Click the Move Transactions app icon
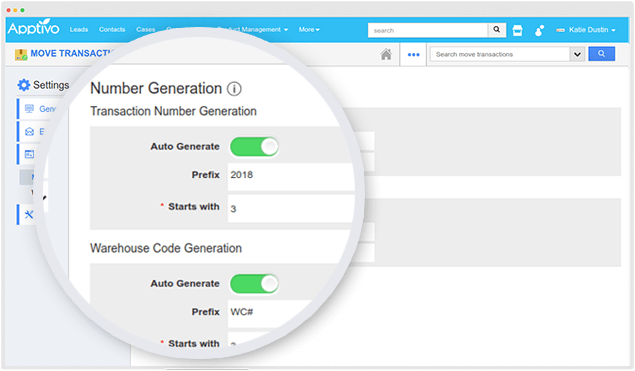This screenshot has height=371, width=635. pyautogui.click(x=21, y=54)
